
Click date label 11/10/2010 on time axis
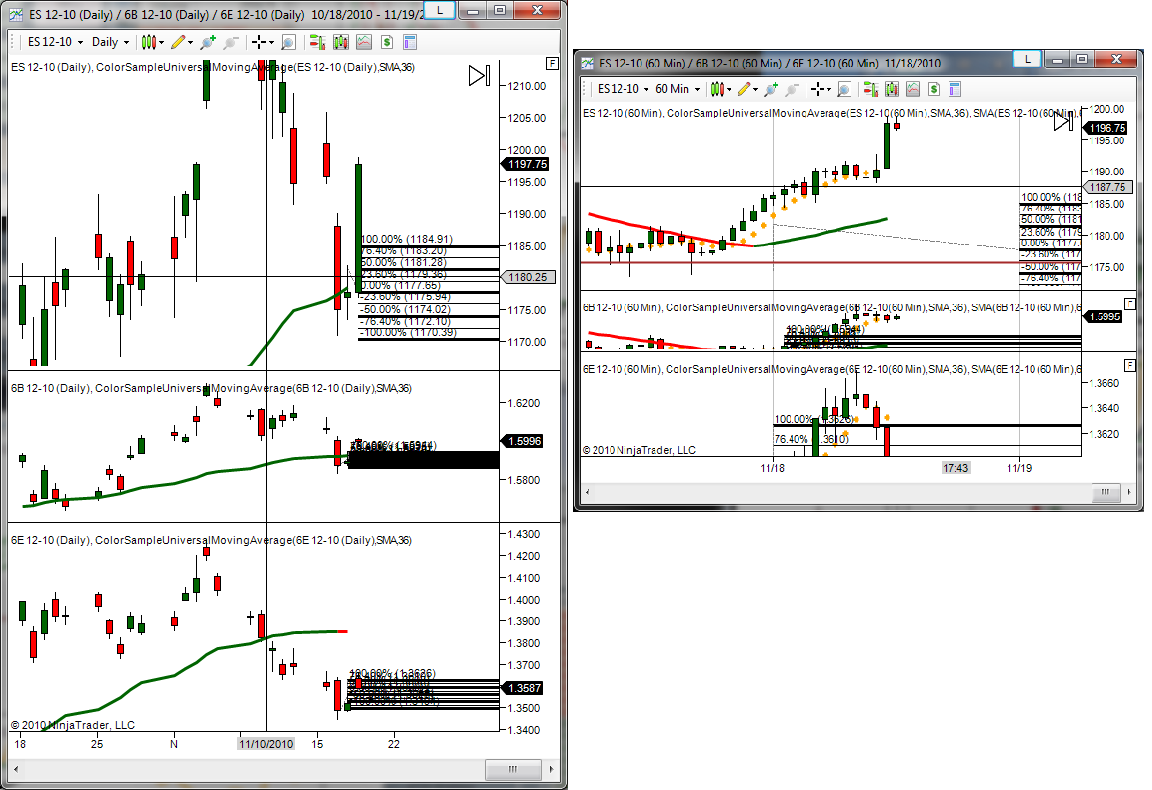tap(266, 744)
